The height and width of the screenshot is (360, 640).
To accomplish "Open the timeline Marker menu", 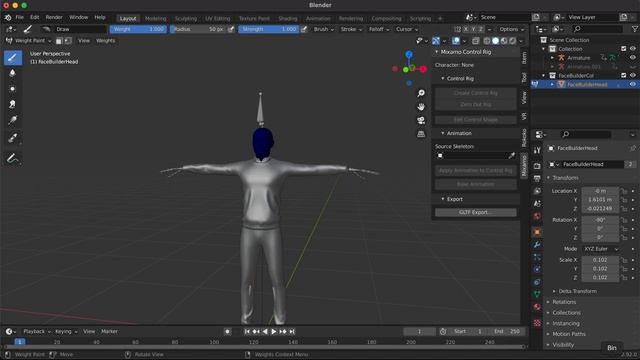I will pyautogui.click(x=109, y=331).
